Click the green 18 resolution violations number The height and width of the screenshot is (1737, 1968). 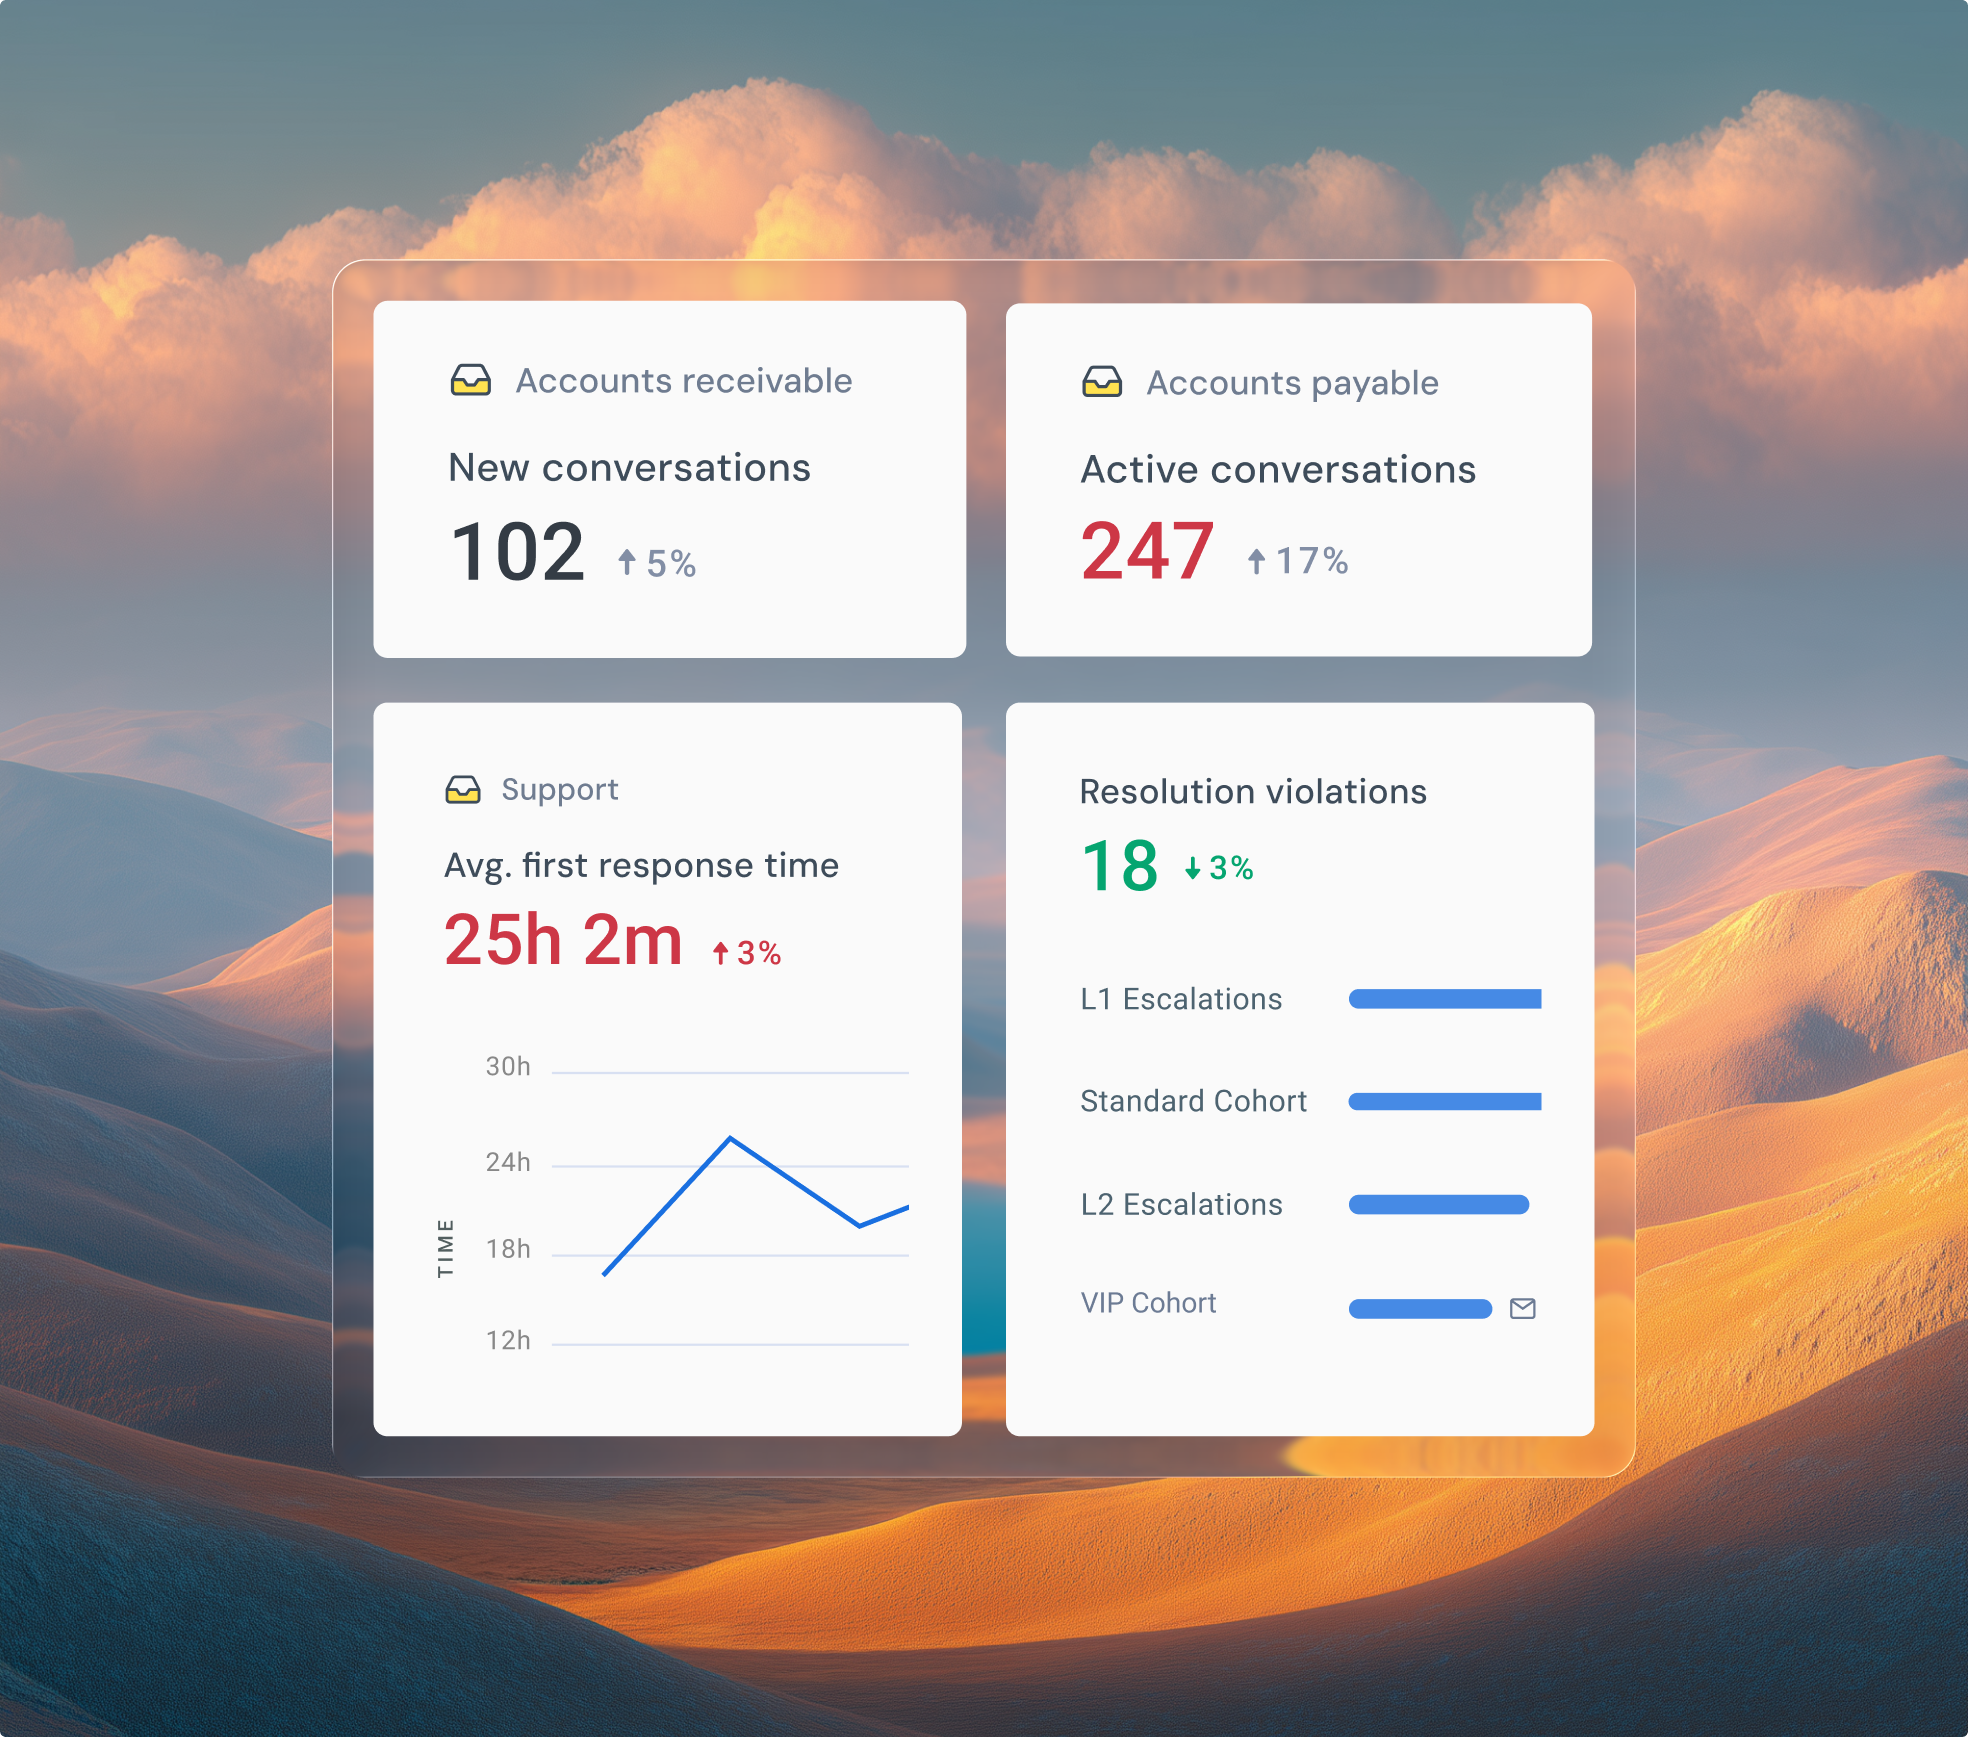click(1120, 866)
